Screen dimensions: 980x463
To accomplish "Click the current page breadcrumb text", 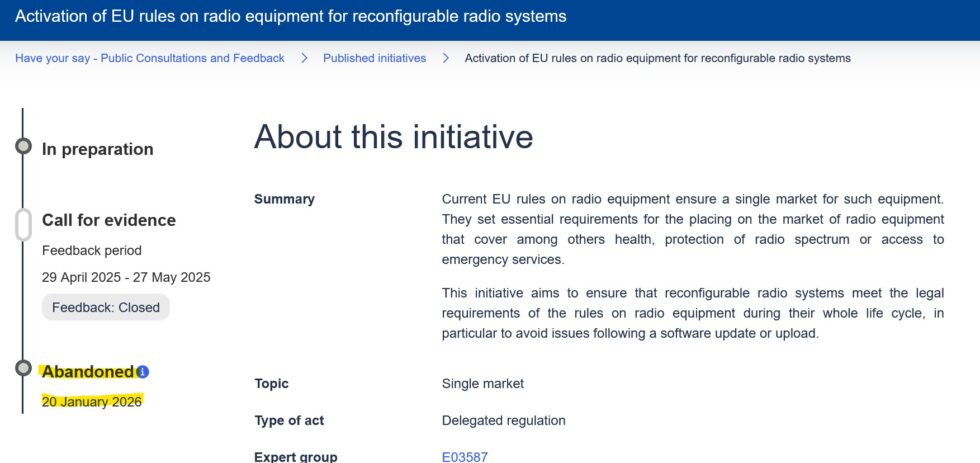I will pos(657,58).
